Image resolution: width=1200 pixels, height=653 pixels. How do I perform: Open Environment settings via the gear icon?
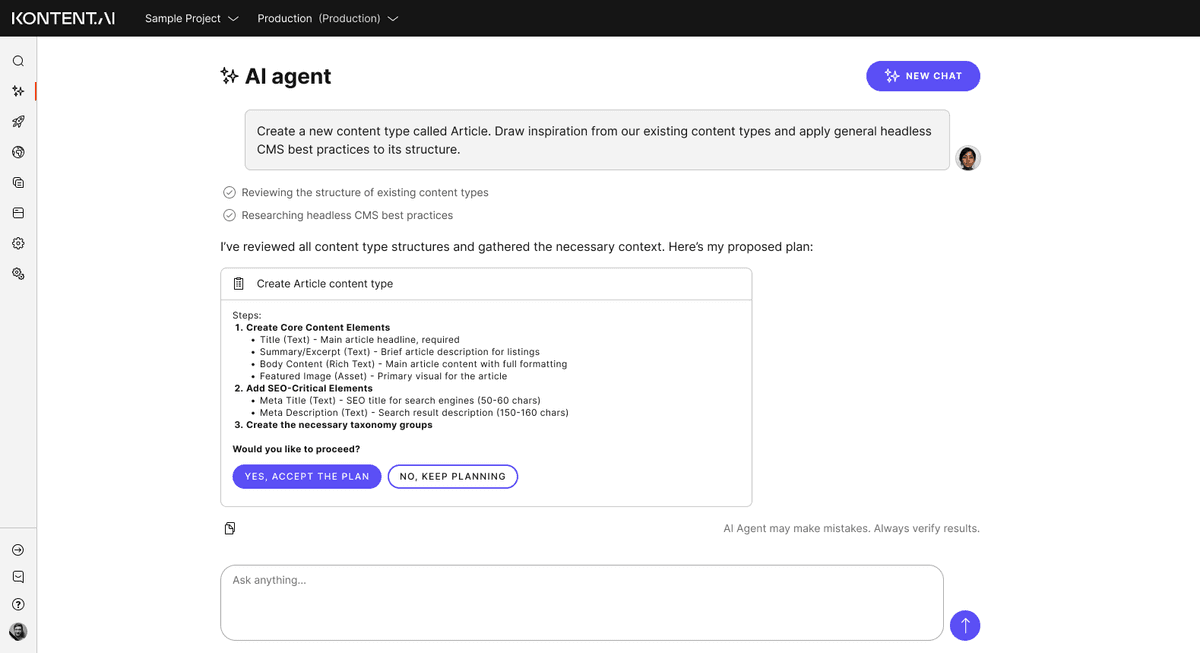[18, 243]
